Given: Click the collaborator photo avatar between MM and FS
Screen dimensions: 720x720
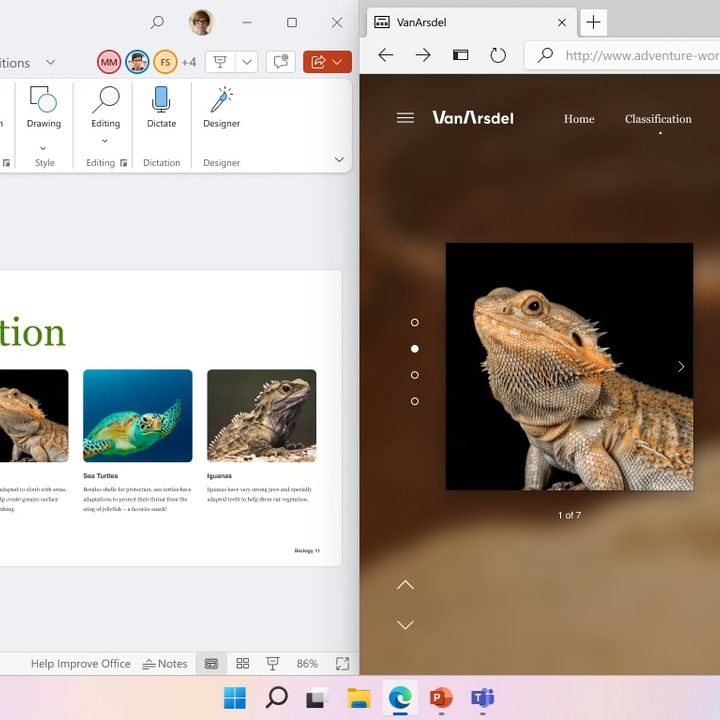Looking at the screenshot, I should [137, 62].
